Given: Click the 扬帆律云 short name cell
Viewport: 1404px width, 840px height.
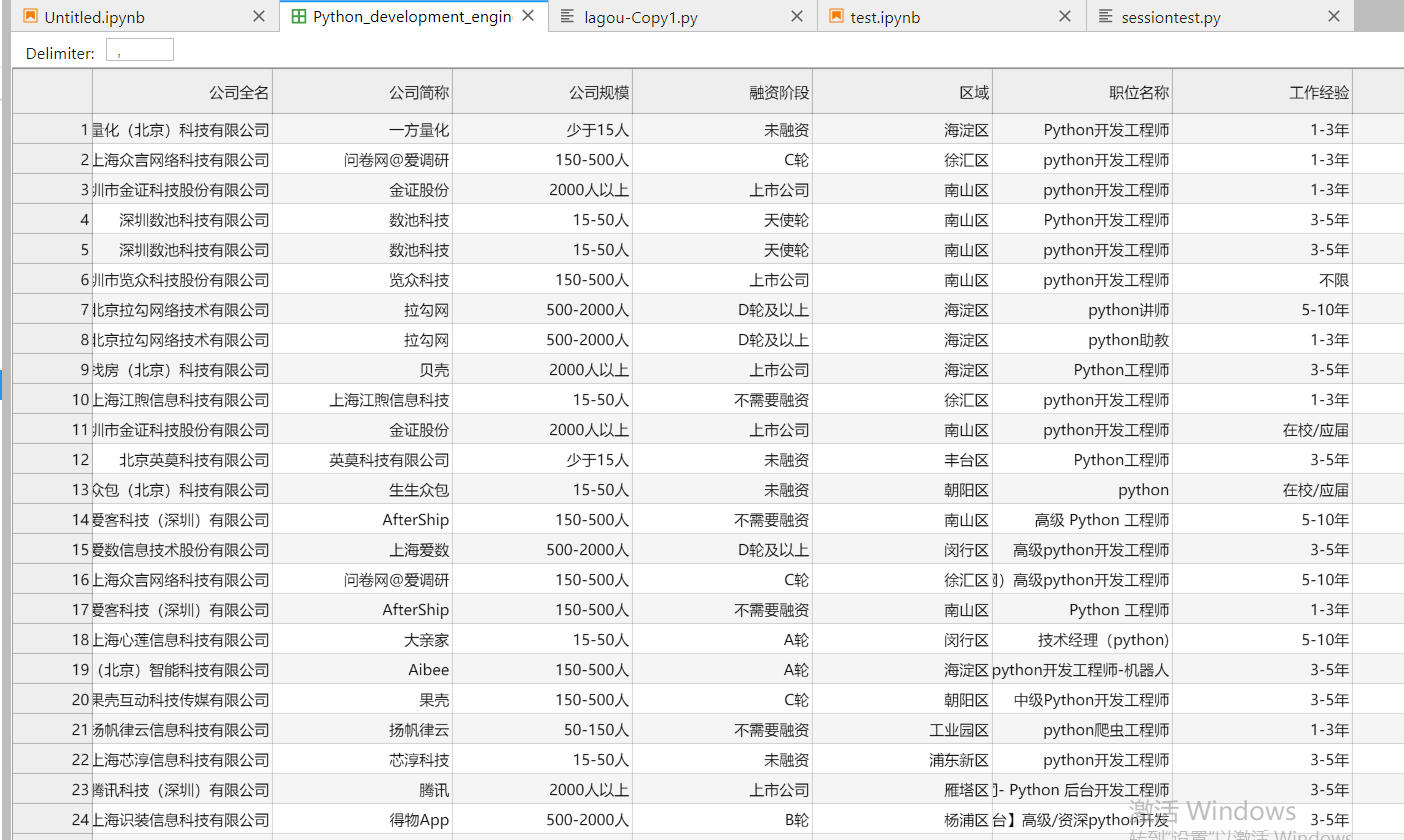Looking at the screenshot, I should click(x=362, y=730).
